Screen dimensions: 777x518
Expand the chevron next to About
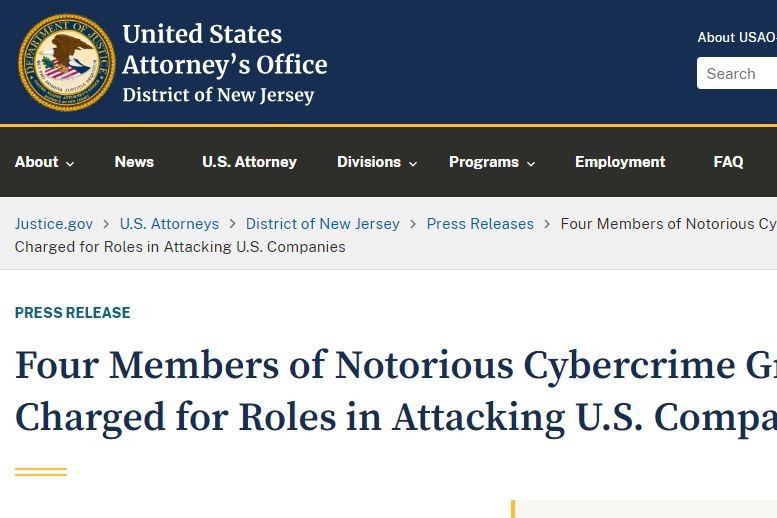coord(70,164)
